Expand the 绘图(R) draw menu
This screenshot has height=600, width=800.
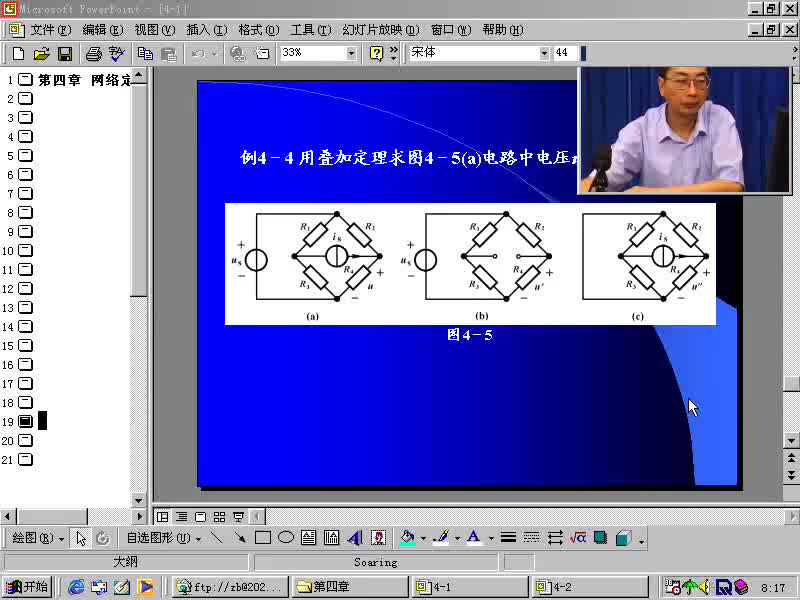click(38, 538)
